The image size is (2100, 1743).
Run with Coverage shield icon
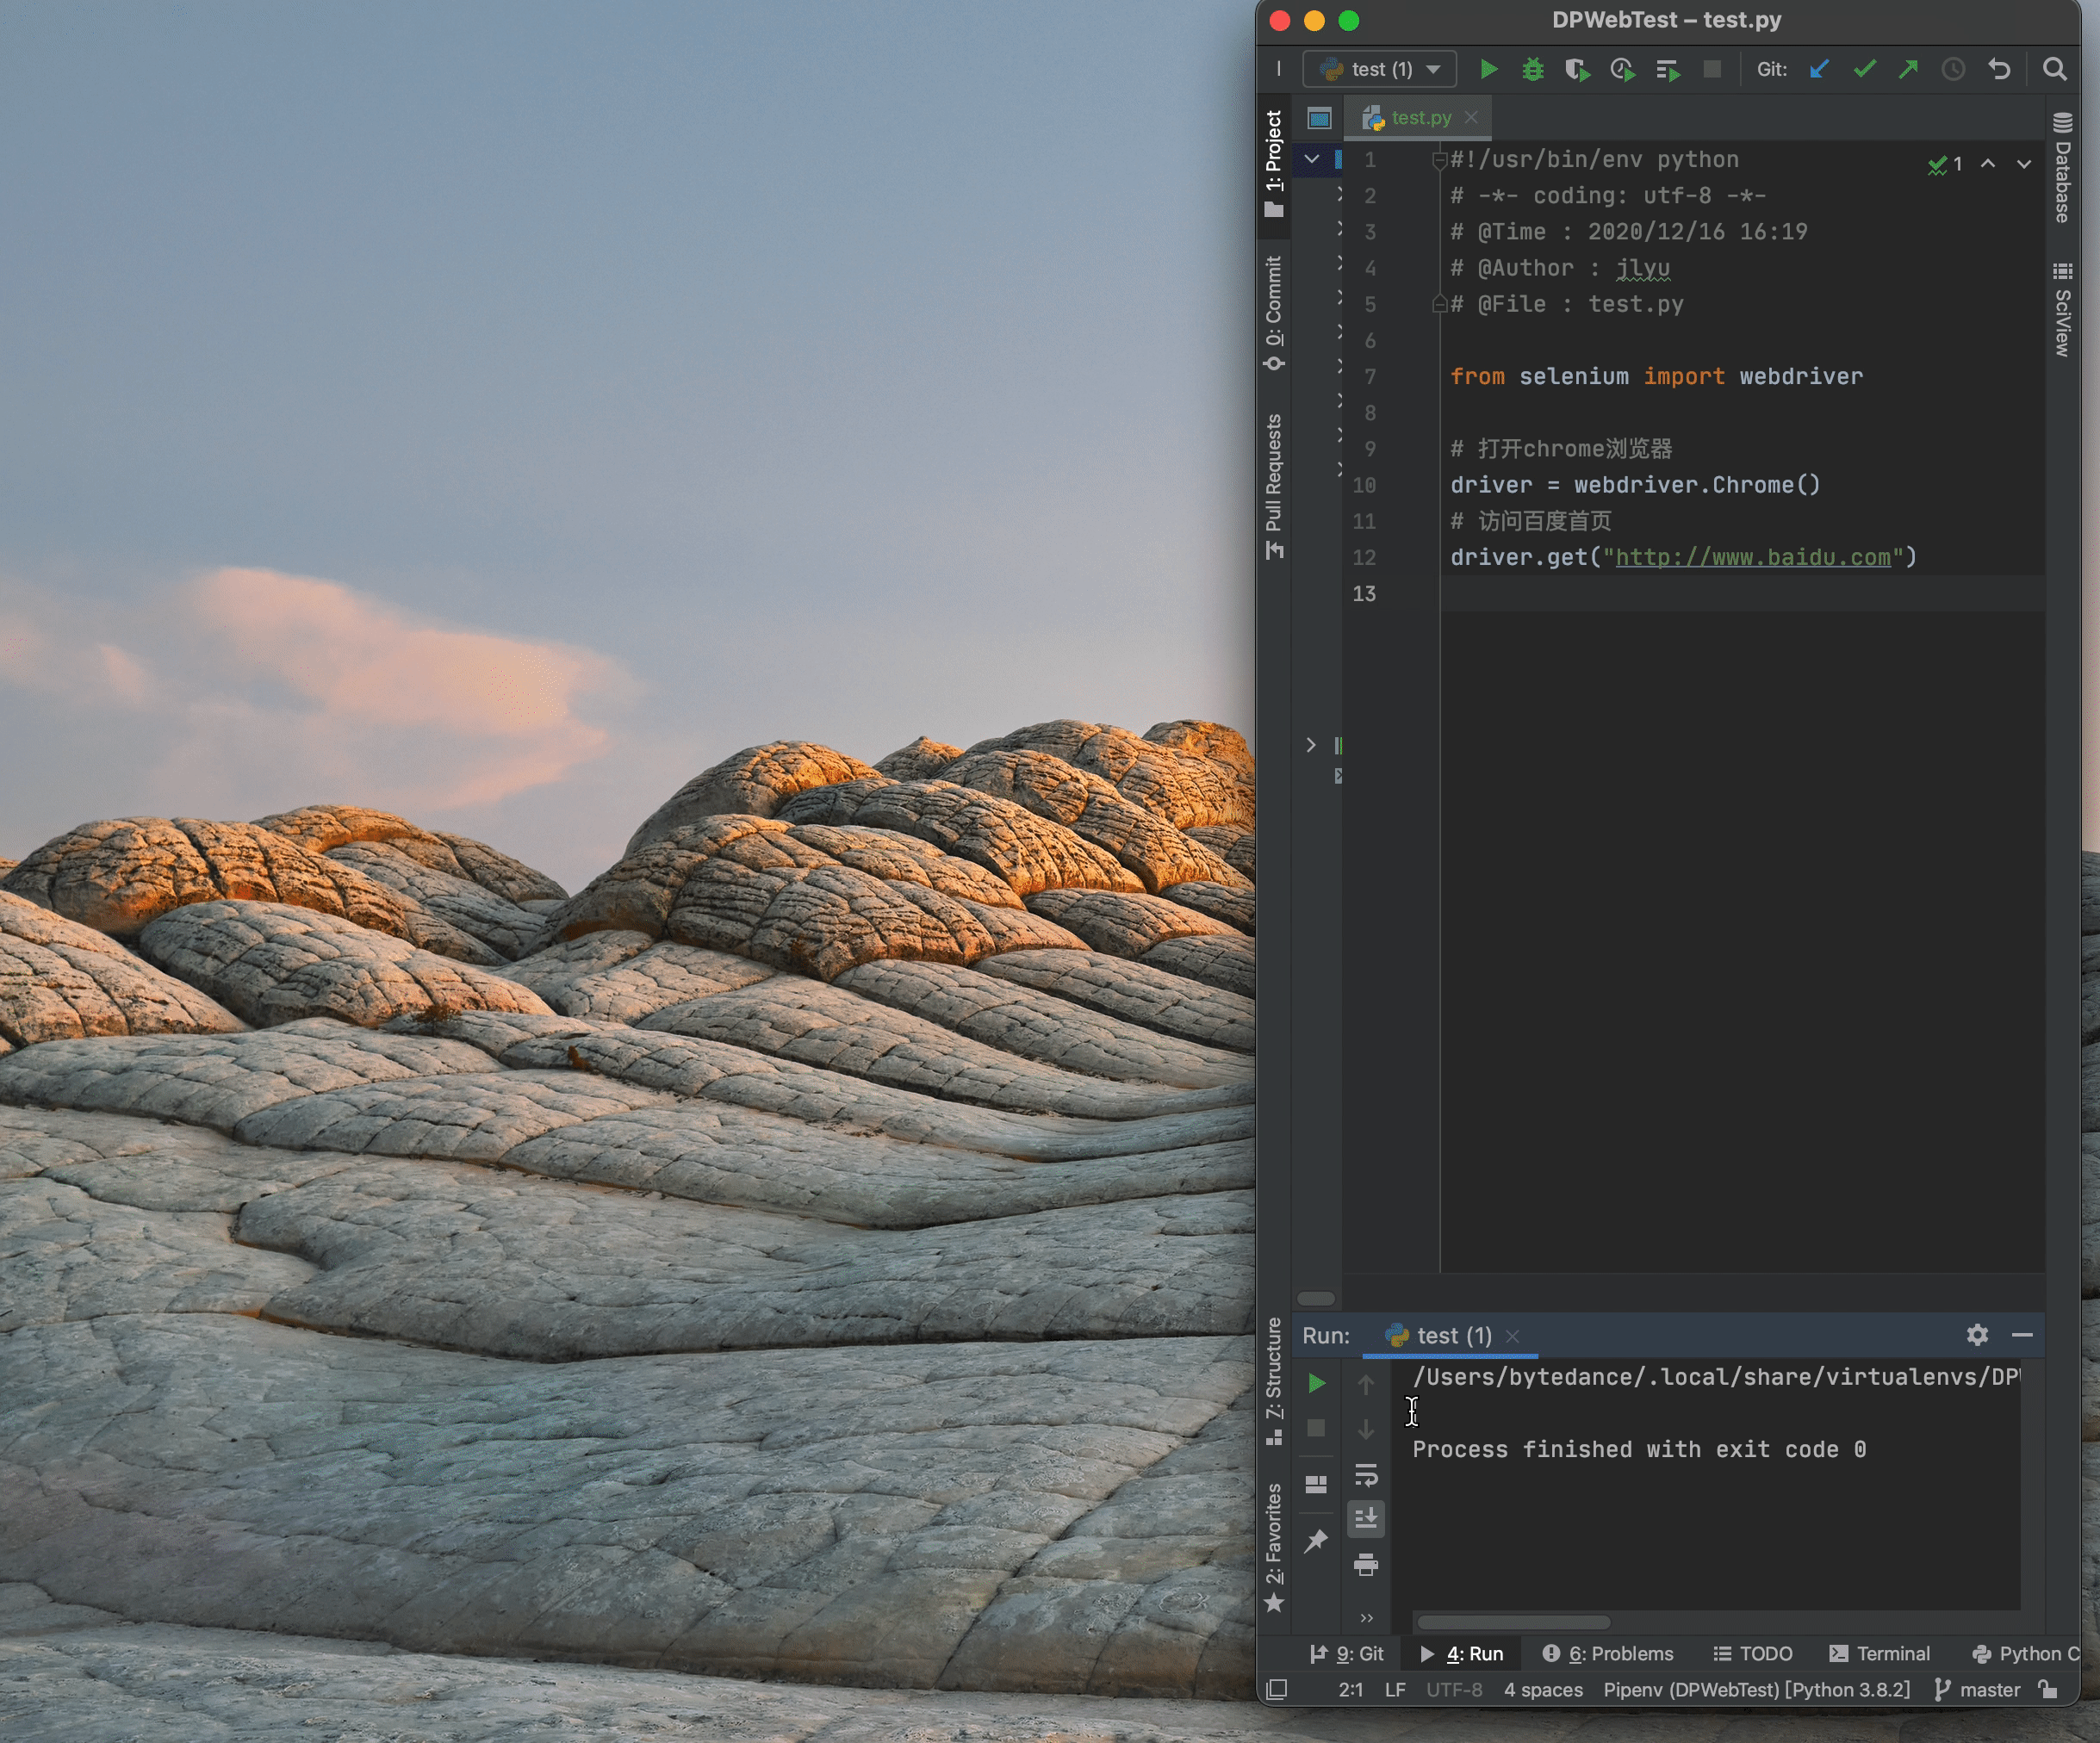point(1577,69)
